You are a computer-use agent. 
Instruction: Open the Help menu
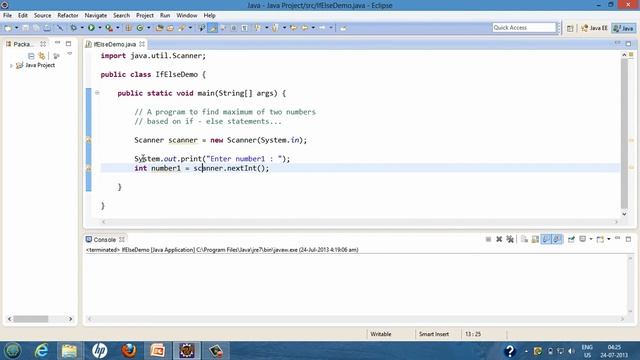click(x=209, y=15)
